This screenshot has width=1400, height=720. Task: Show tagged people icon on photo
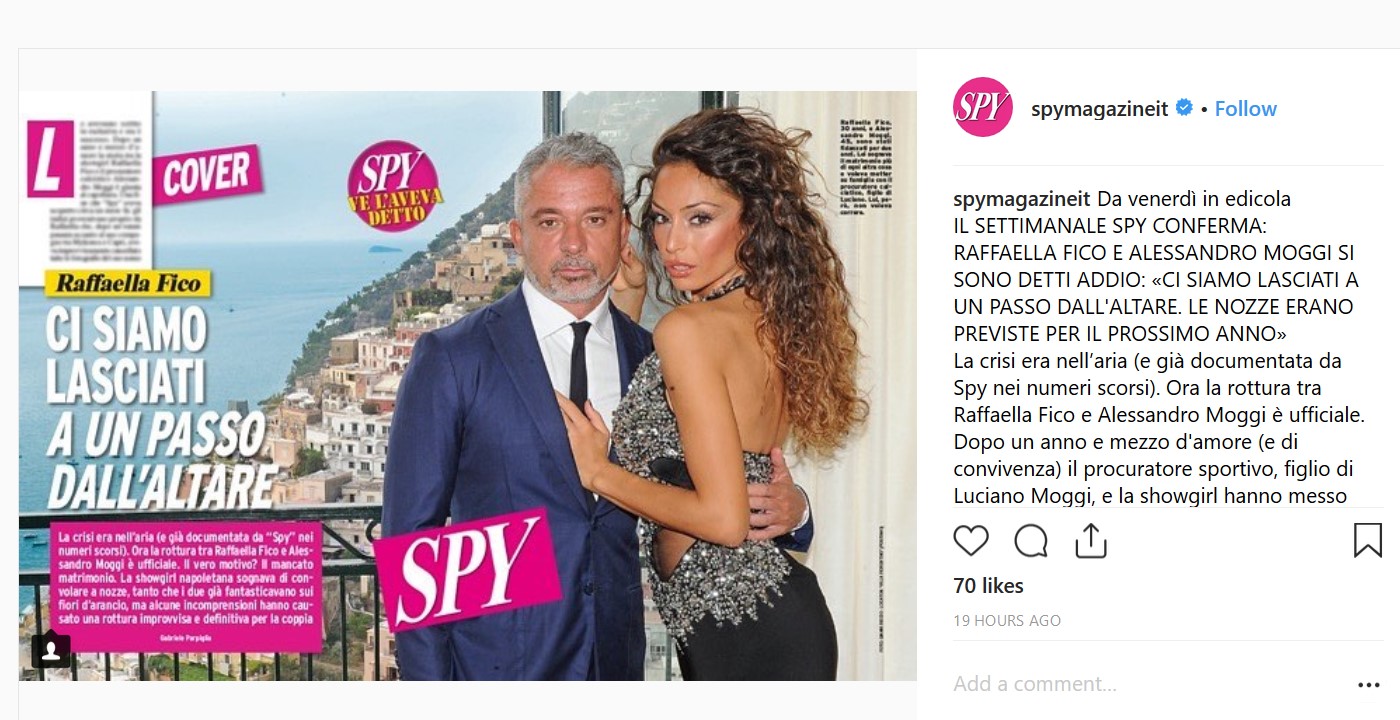(51, 651)
